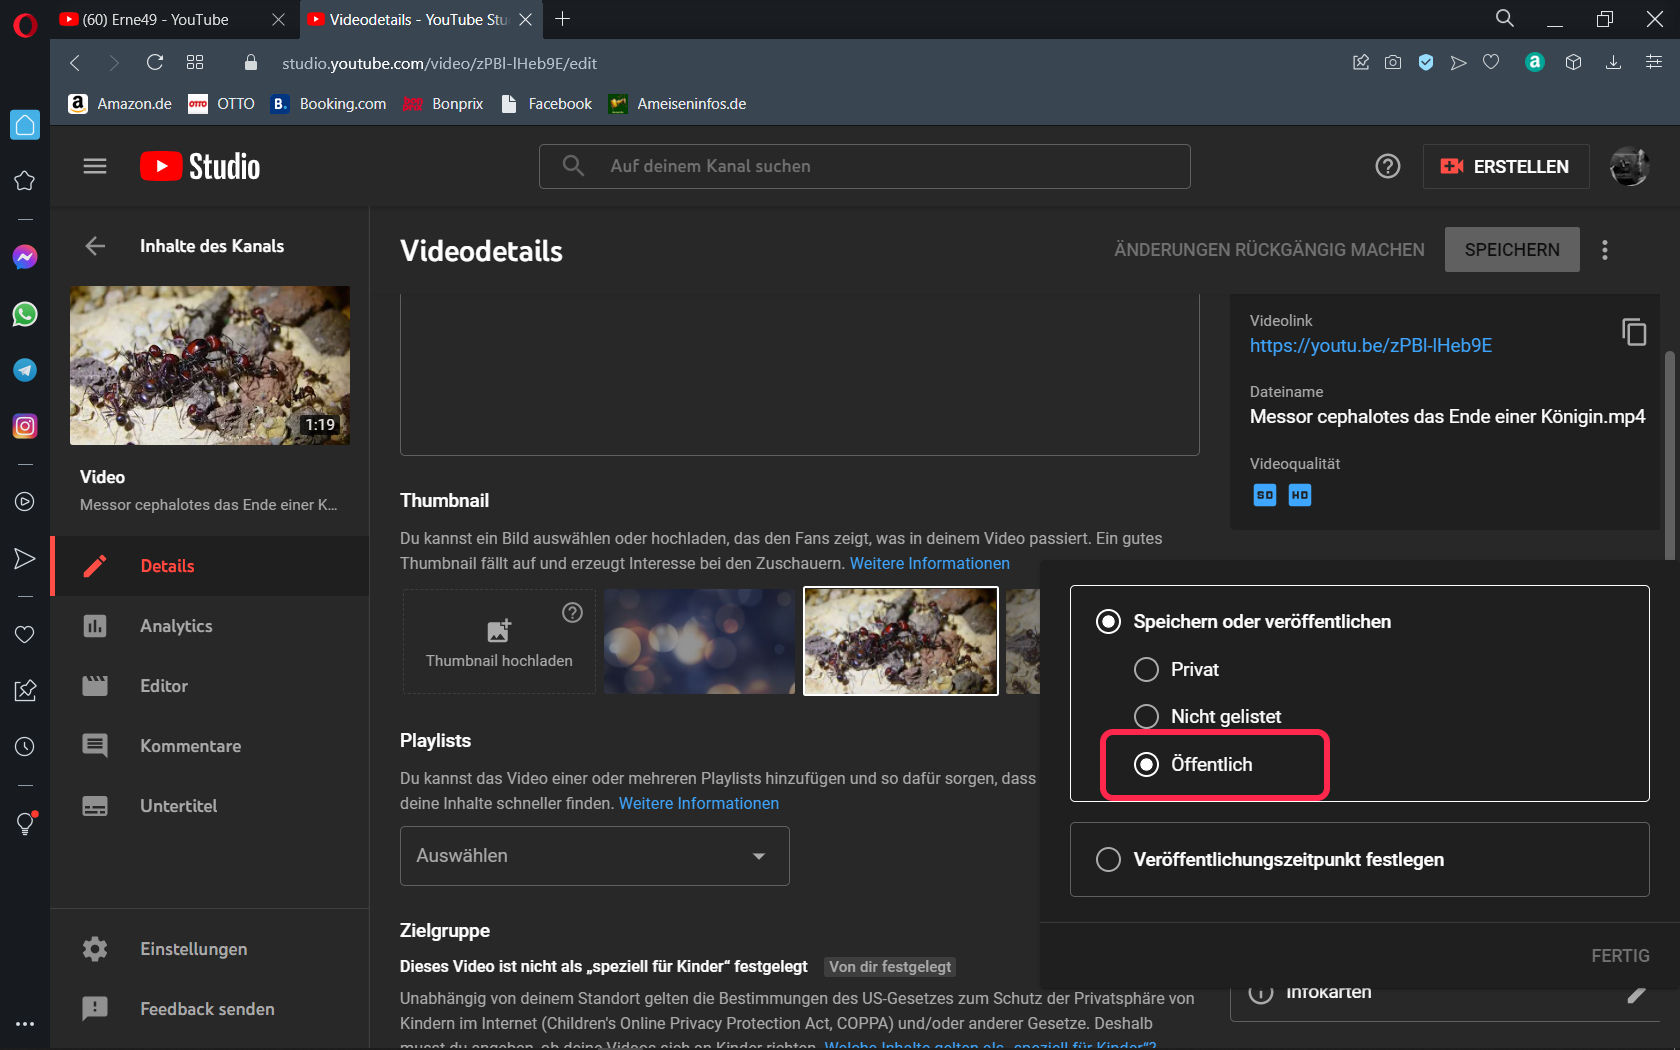Open the account avatar menu
This screenshot has width=1680, height=1050.
click(x=1629, y=166)
